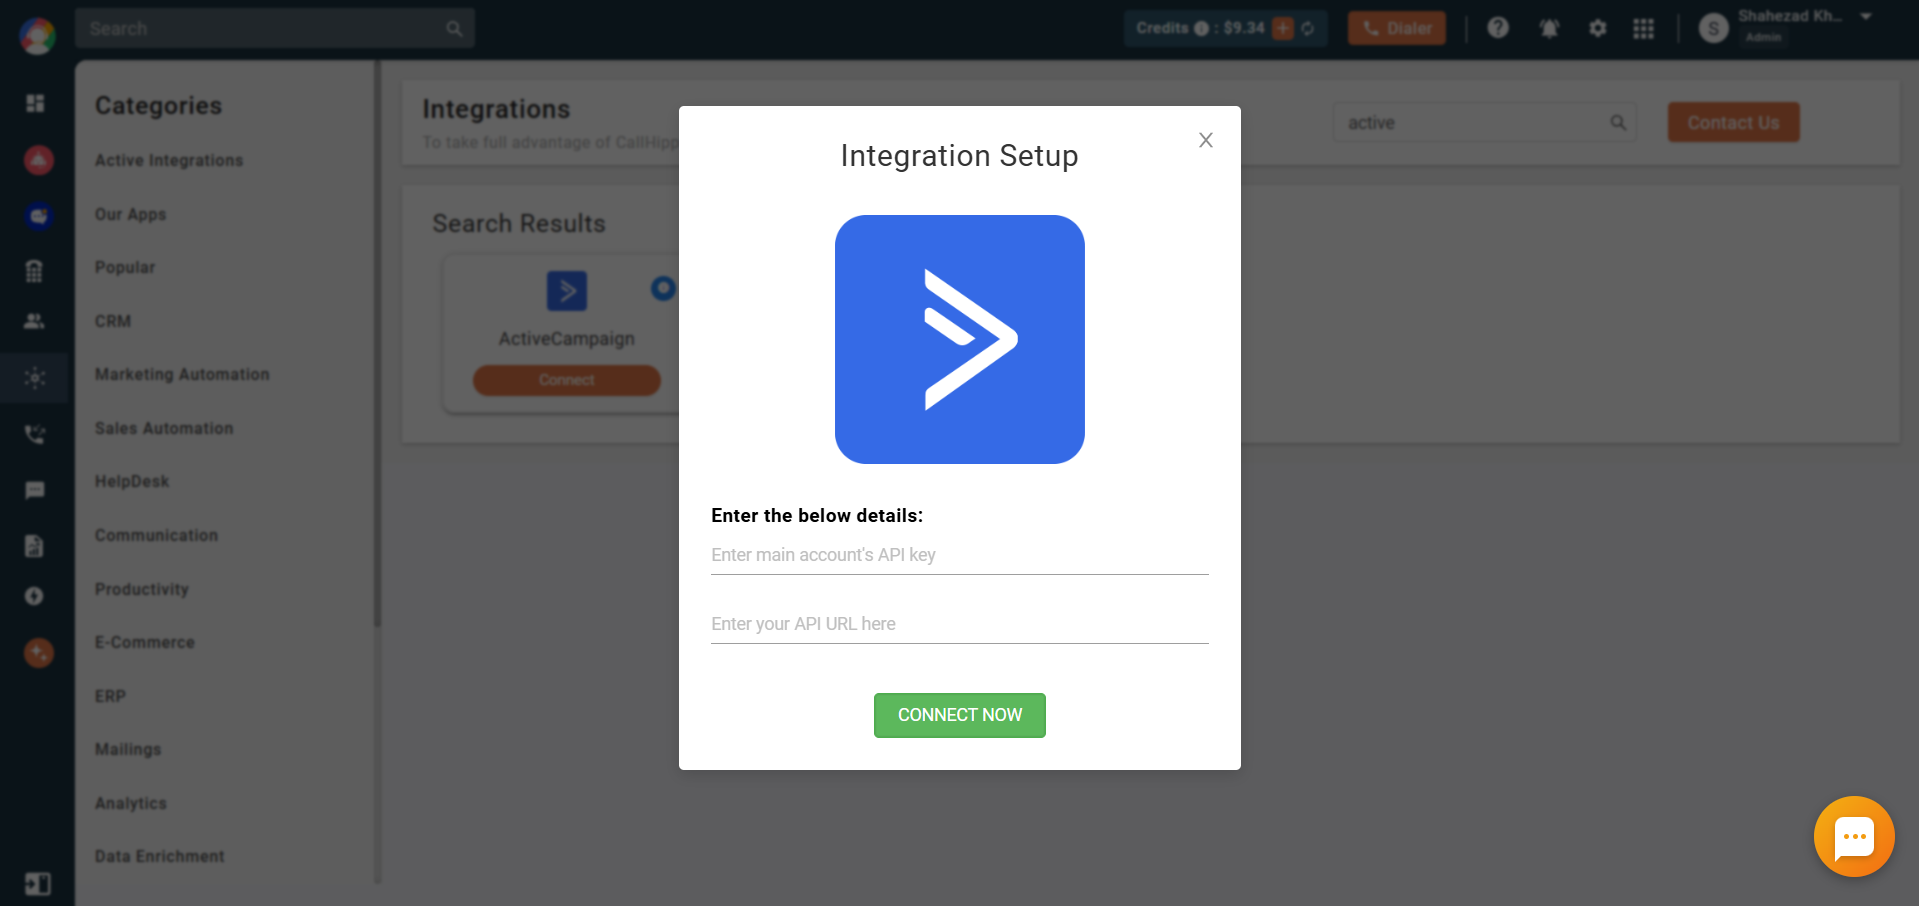The width and height of the screenshot is (1919, 906).
Task: Click the top search magnifier icon
Action: click(454, 28)
